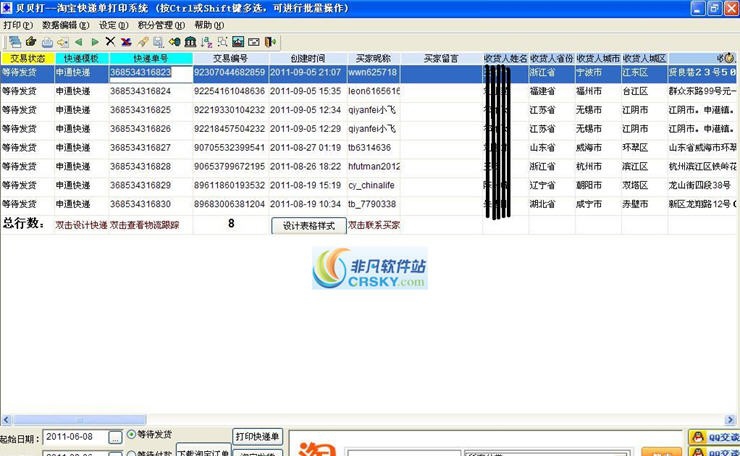Click the 交易编号 column header
Screen dimensions: 740x456
230,59
